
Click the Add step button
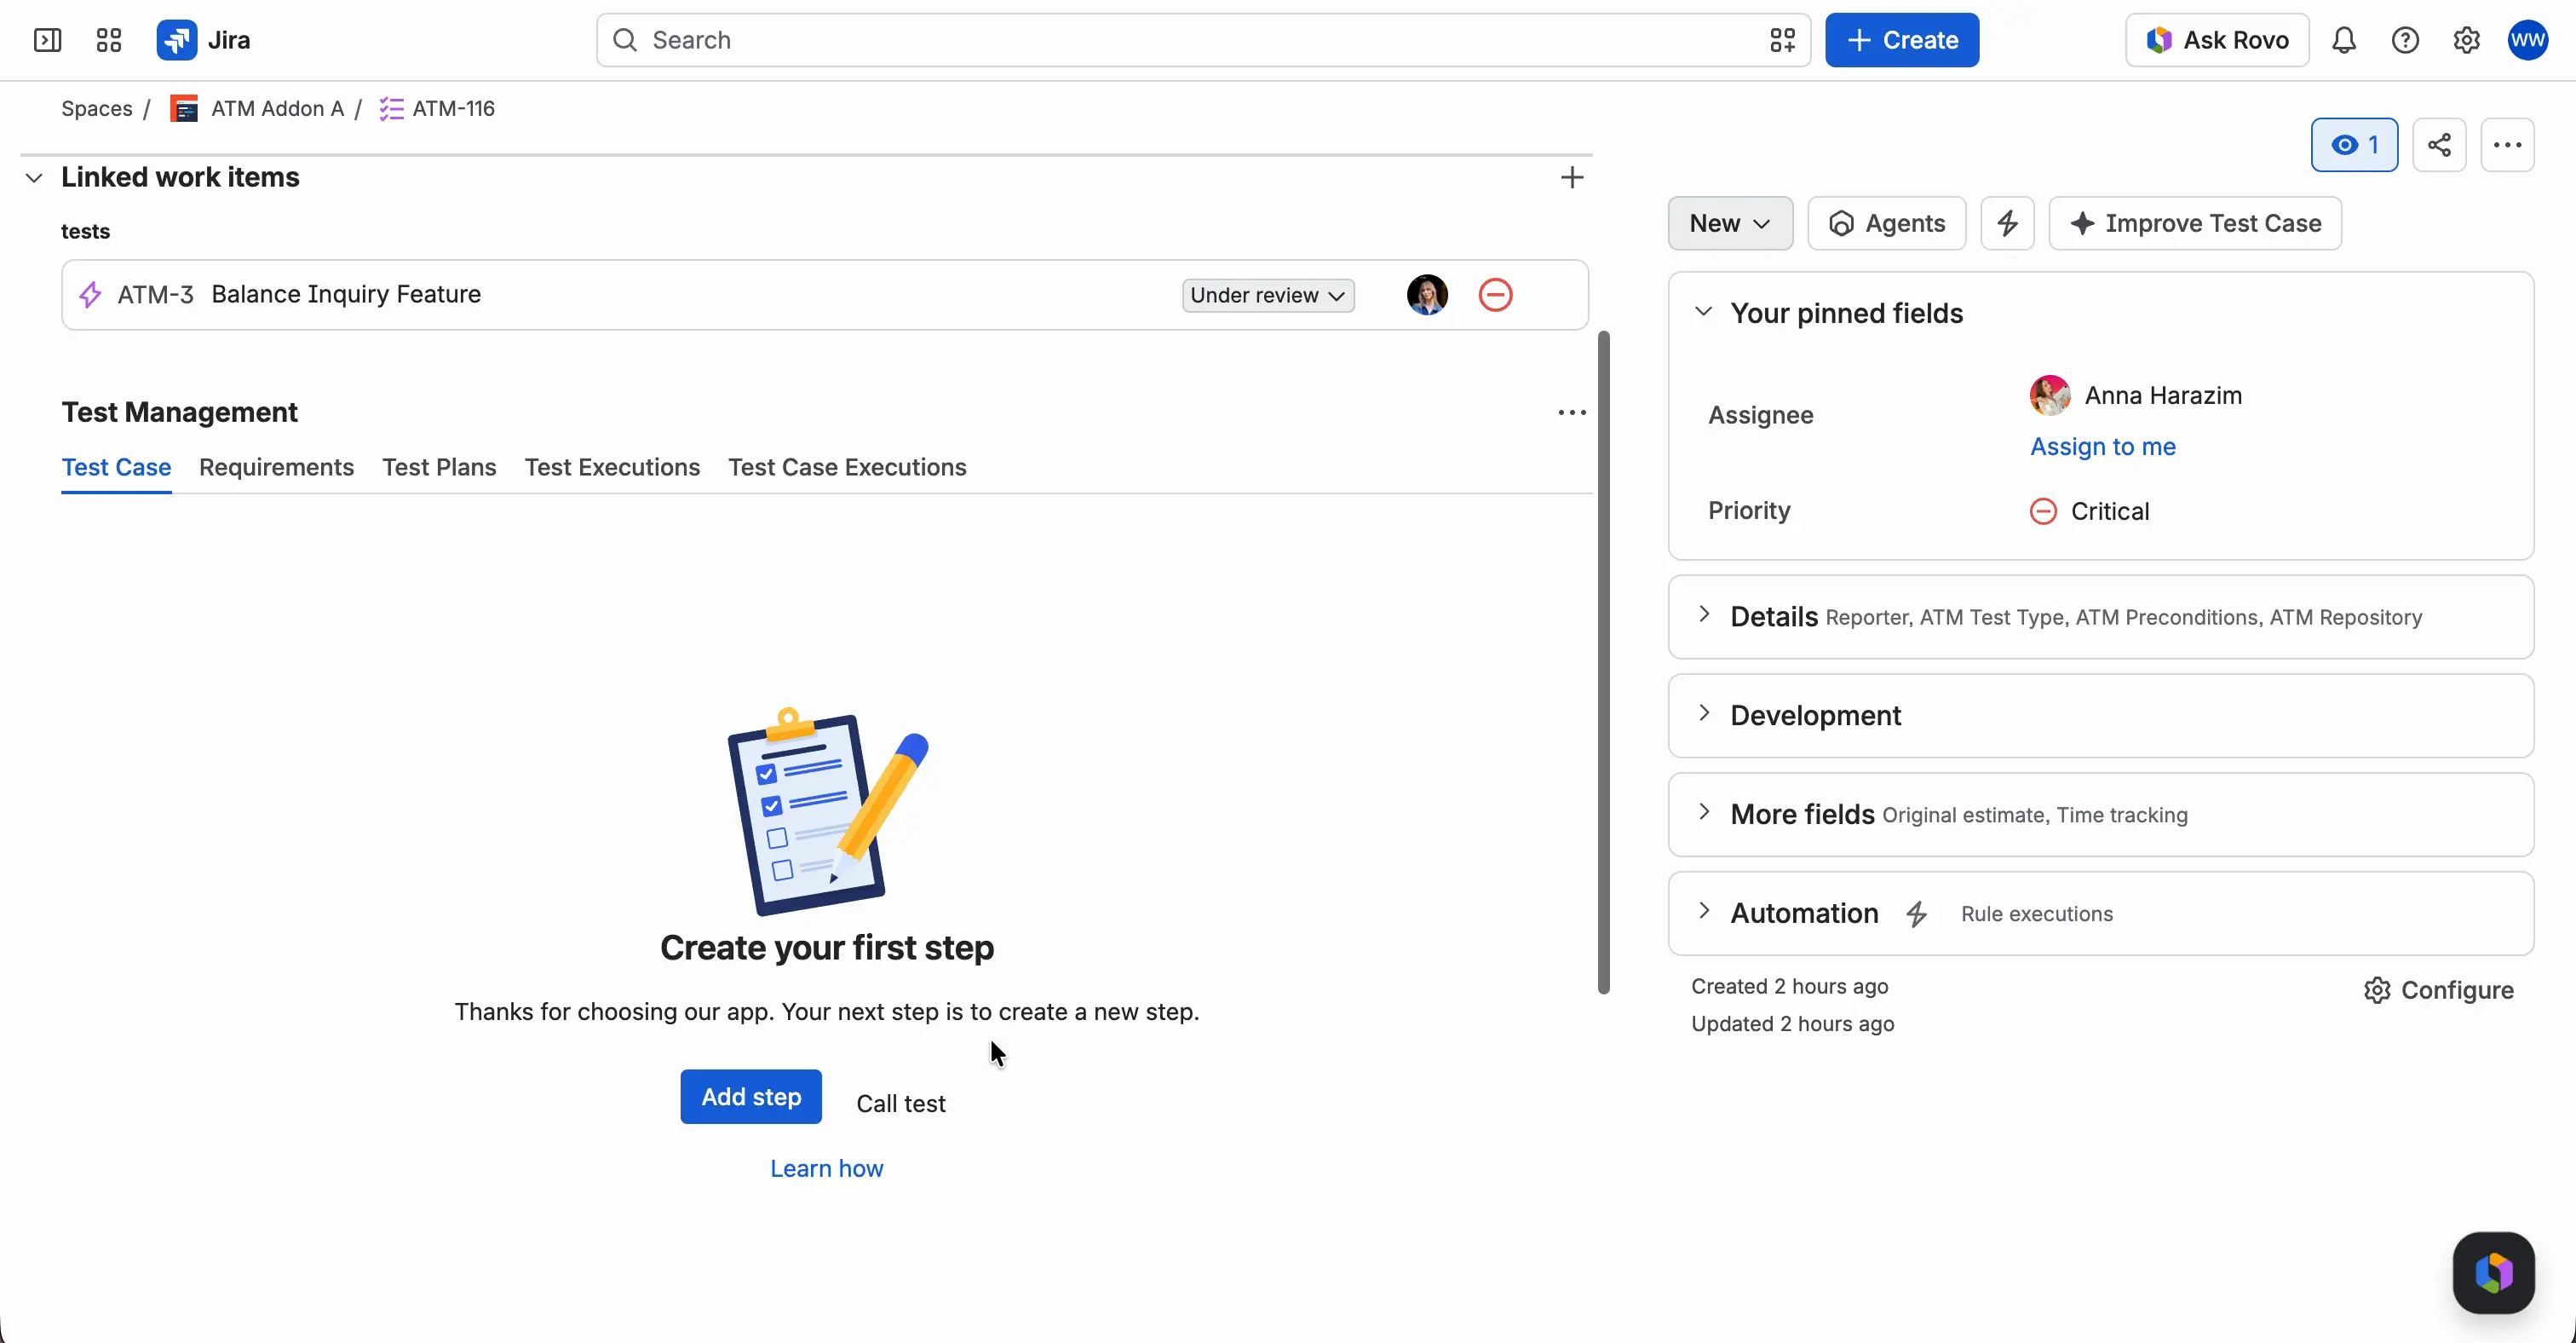pyautogui.click(x=751, y=1097)
